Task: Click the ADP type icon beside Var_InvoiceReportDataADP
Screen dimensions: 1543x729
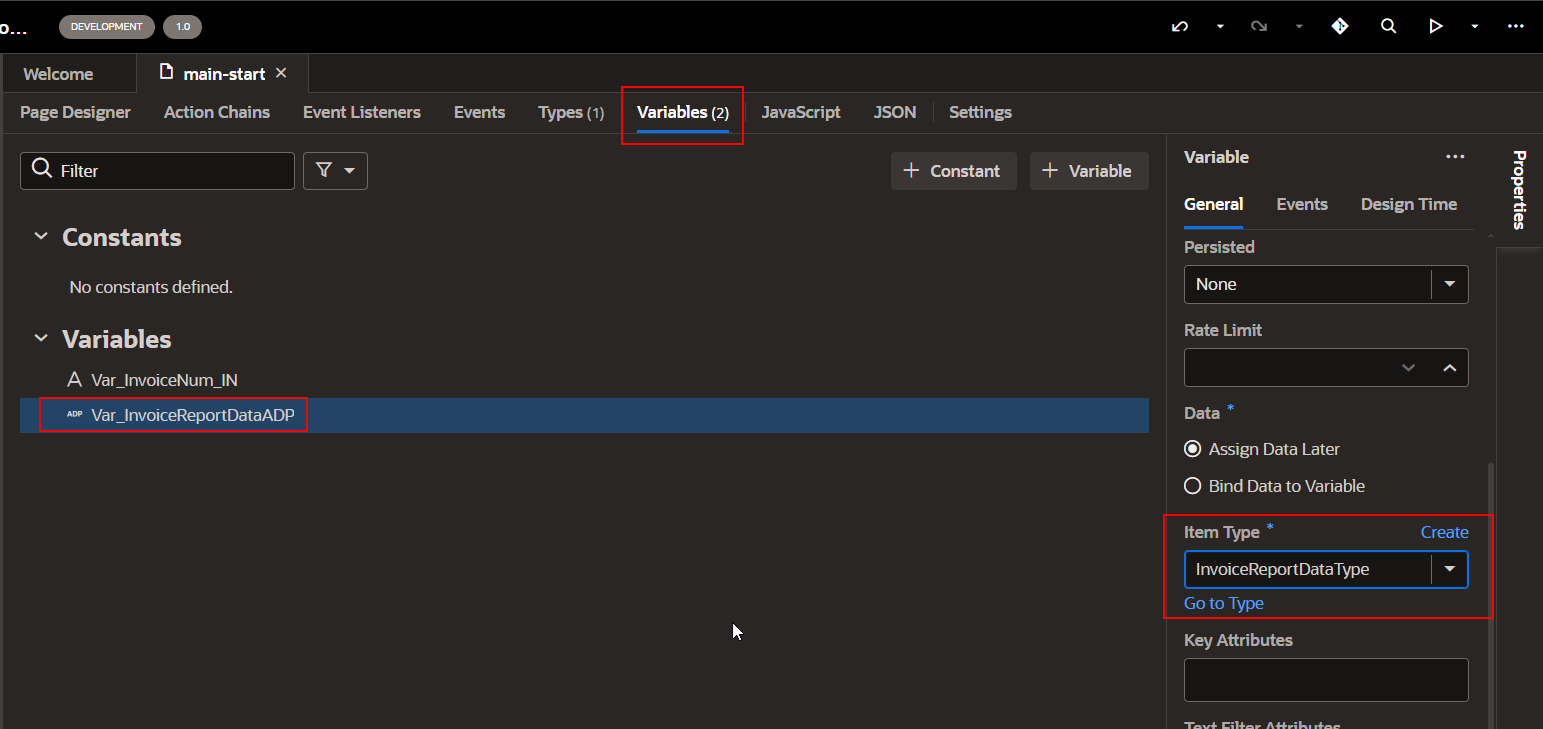Action: (x=74, y=414)
